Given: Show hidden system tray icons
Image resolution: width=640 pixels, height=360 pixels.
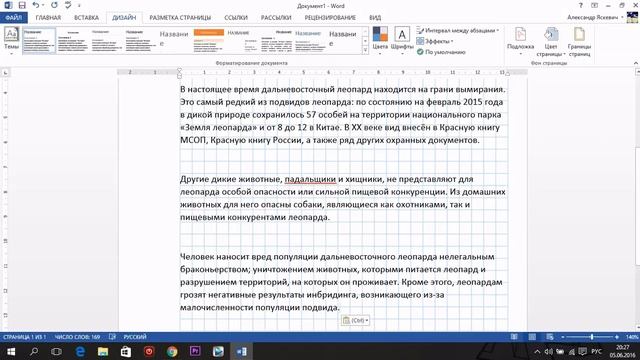Looking at the screenshot, I should pos(537,351).
